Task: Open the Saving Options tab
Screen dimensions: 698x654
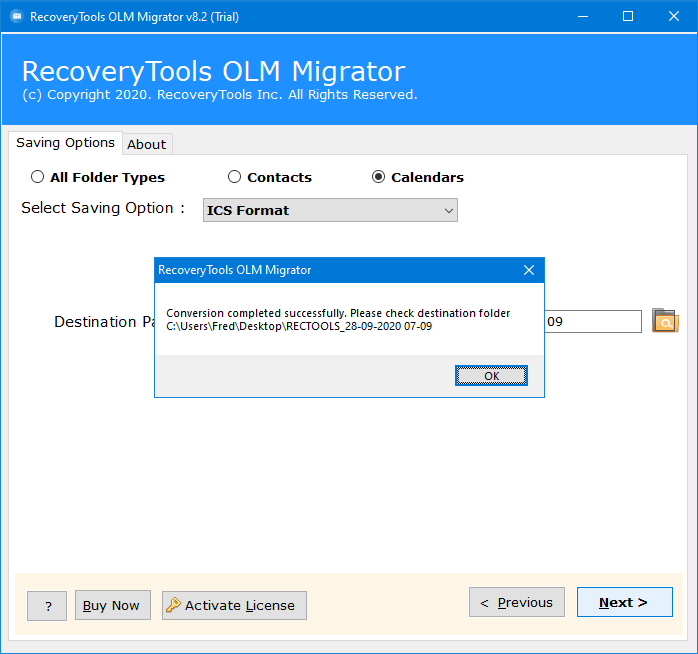Action: click(x=65, y=143)
